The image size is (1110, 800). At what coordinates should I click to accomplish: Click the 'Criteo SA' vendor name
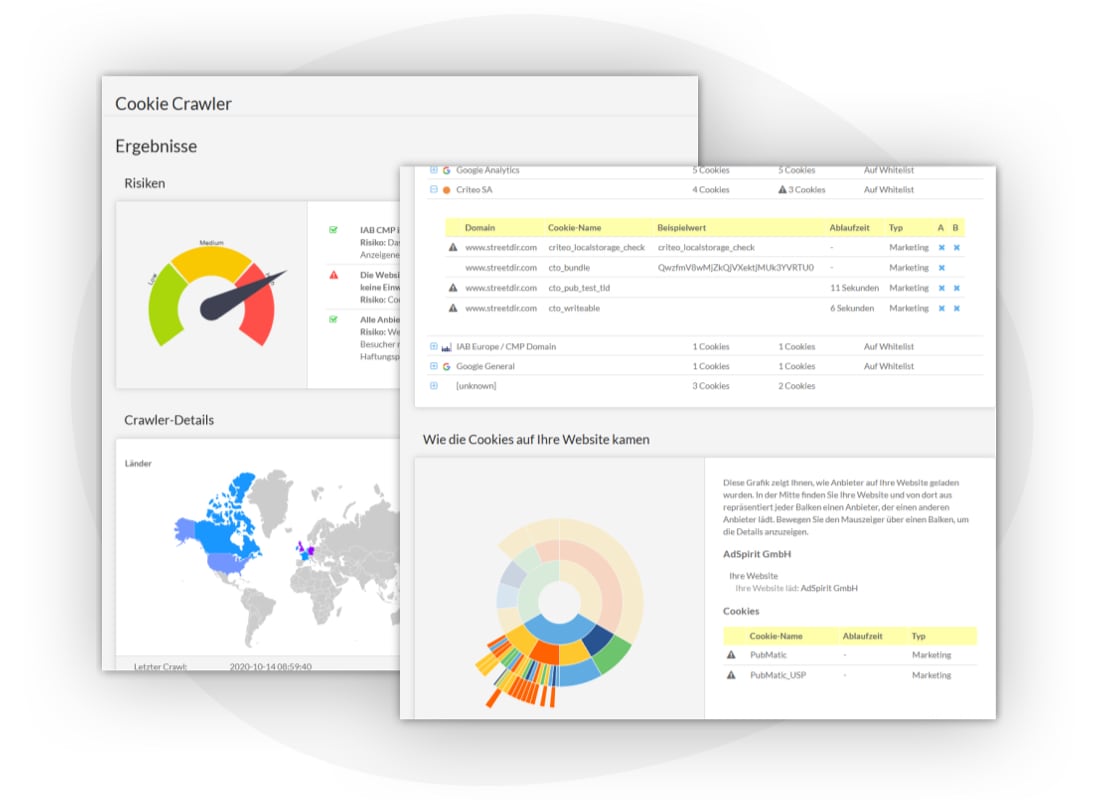[x=474, y=190]
